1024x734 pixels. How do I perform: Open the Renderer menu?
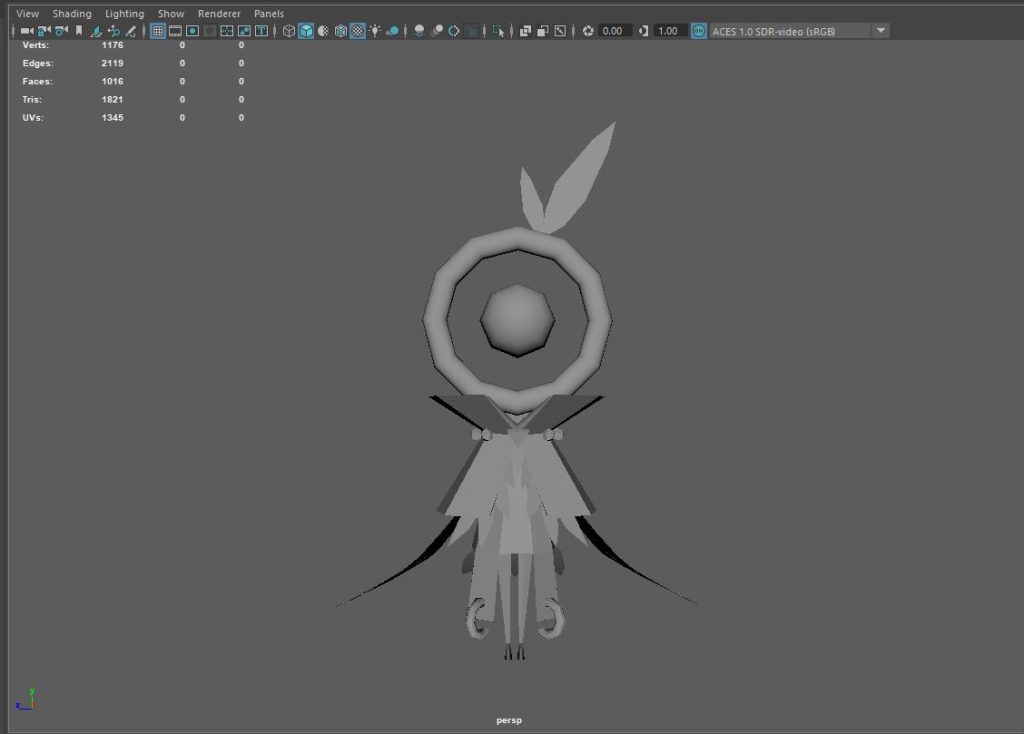[x=219, y=13]
